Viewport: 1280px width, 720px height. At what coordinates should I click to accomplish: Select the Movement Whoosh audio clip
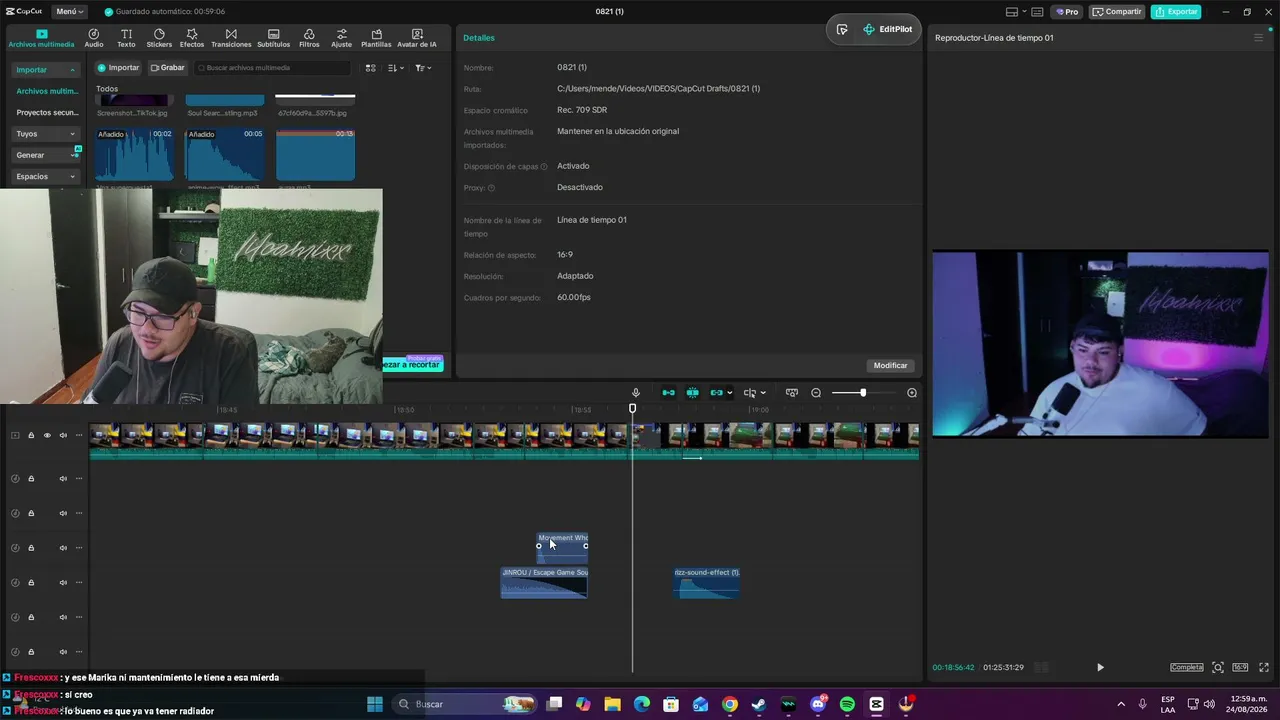(562, 546)
